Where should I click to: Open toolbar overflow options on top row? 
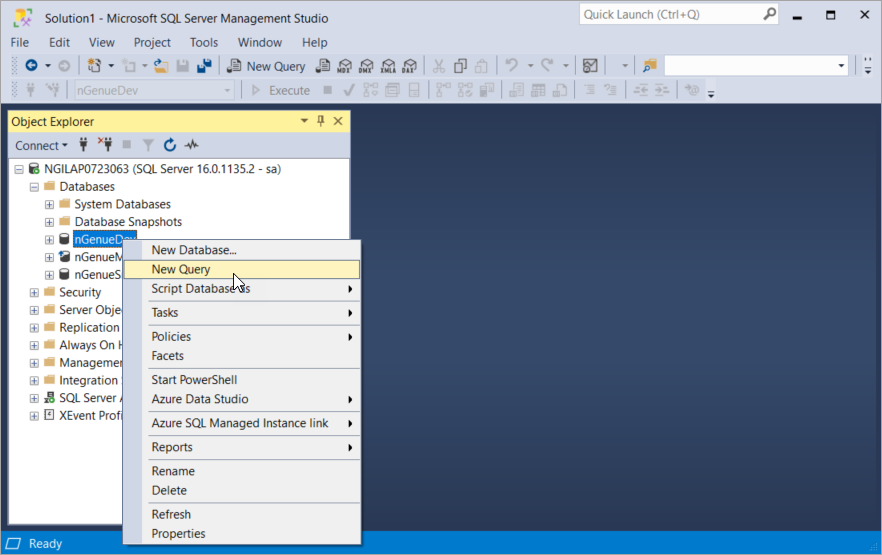tap(867, 66)
